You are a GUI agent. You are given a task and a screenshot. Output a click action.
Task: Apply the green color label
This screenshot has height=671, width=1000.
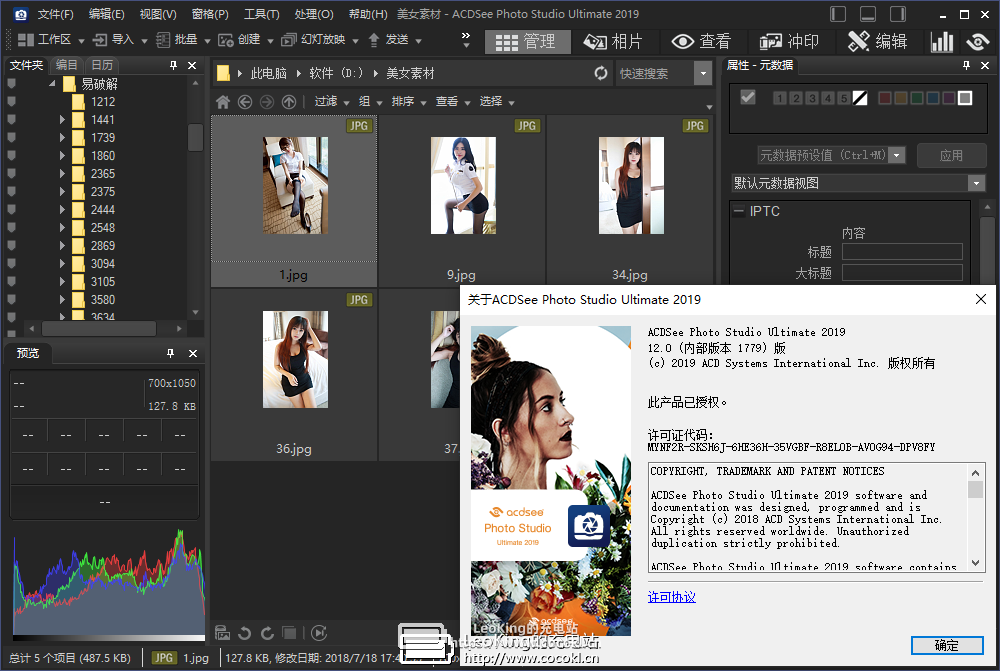pos(916,98)
